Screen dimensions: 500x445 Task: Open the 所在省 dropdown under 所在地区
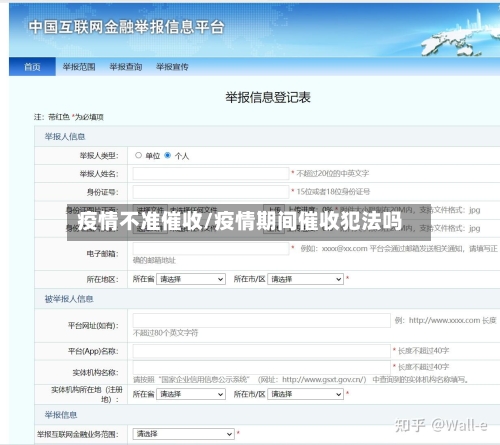pyautogui.click(x=191, y=279)
